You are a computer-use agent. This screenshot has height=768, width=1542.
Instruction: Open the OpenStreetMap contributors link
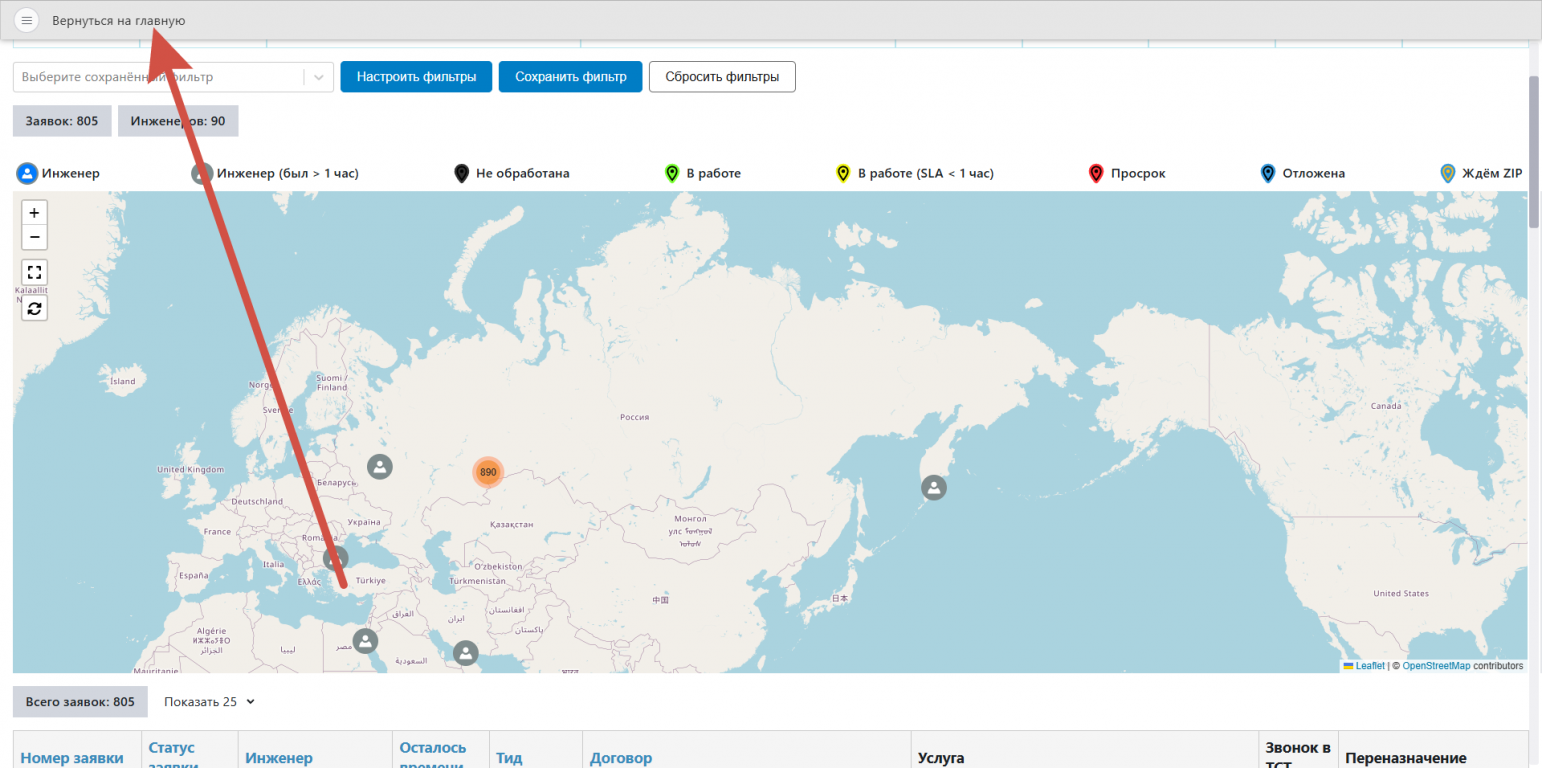1436,666
